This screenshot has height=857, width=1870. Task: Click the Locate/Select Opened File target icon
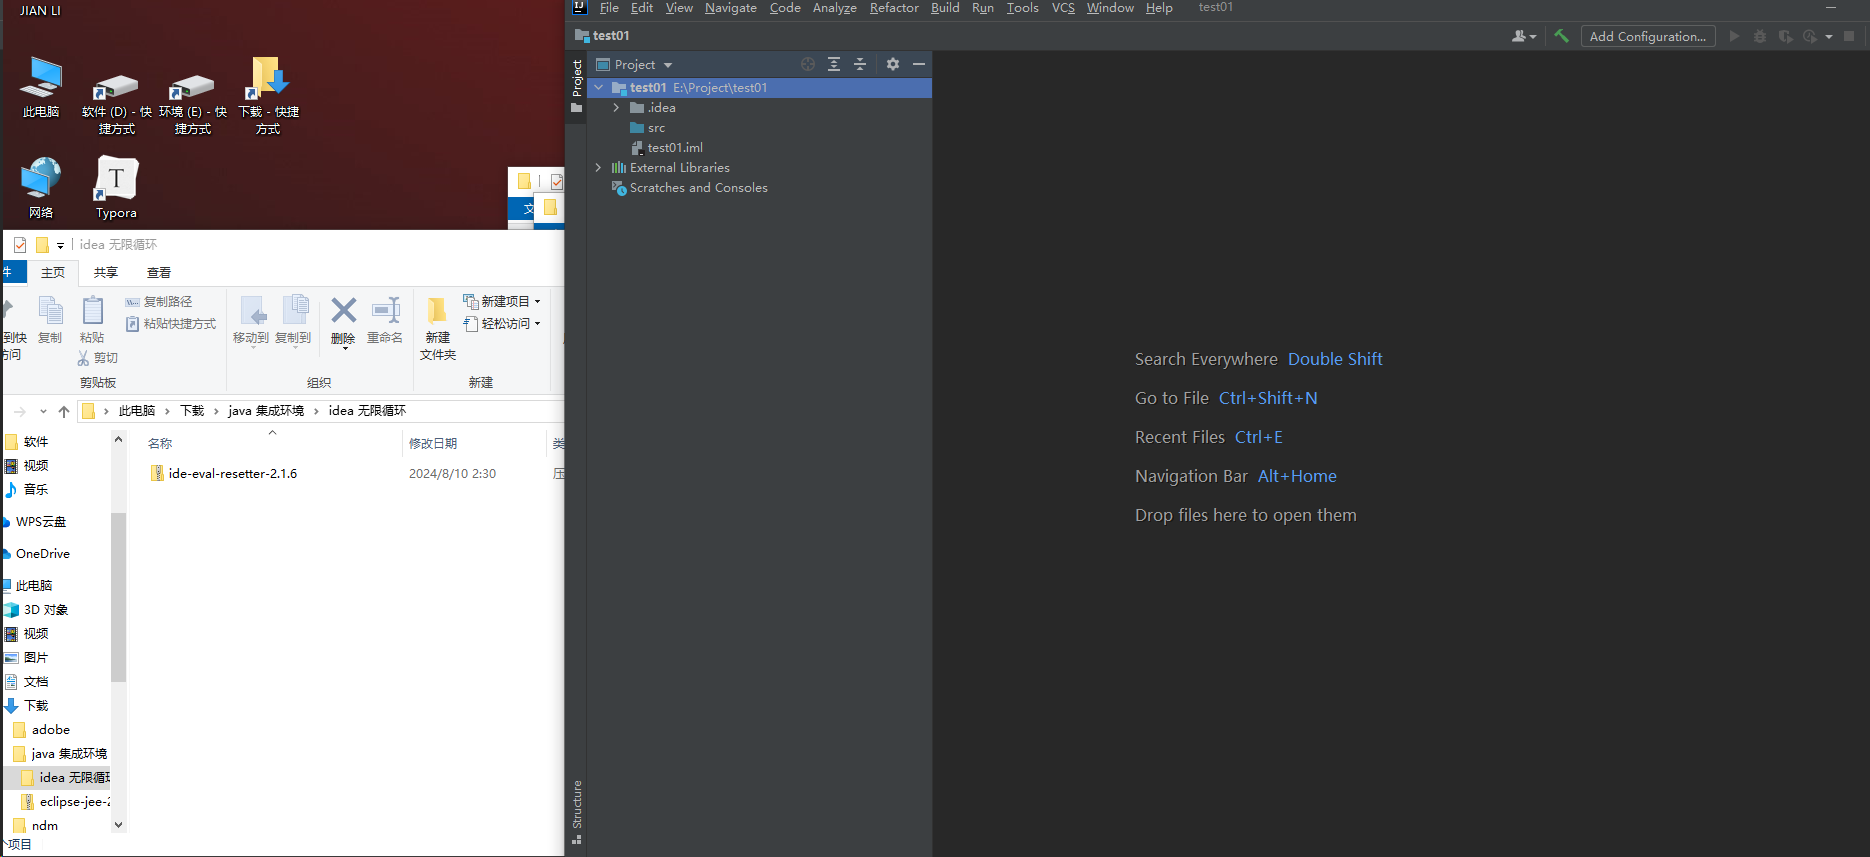tap(808, 64)
